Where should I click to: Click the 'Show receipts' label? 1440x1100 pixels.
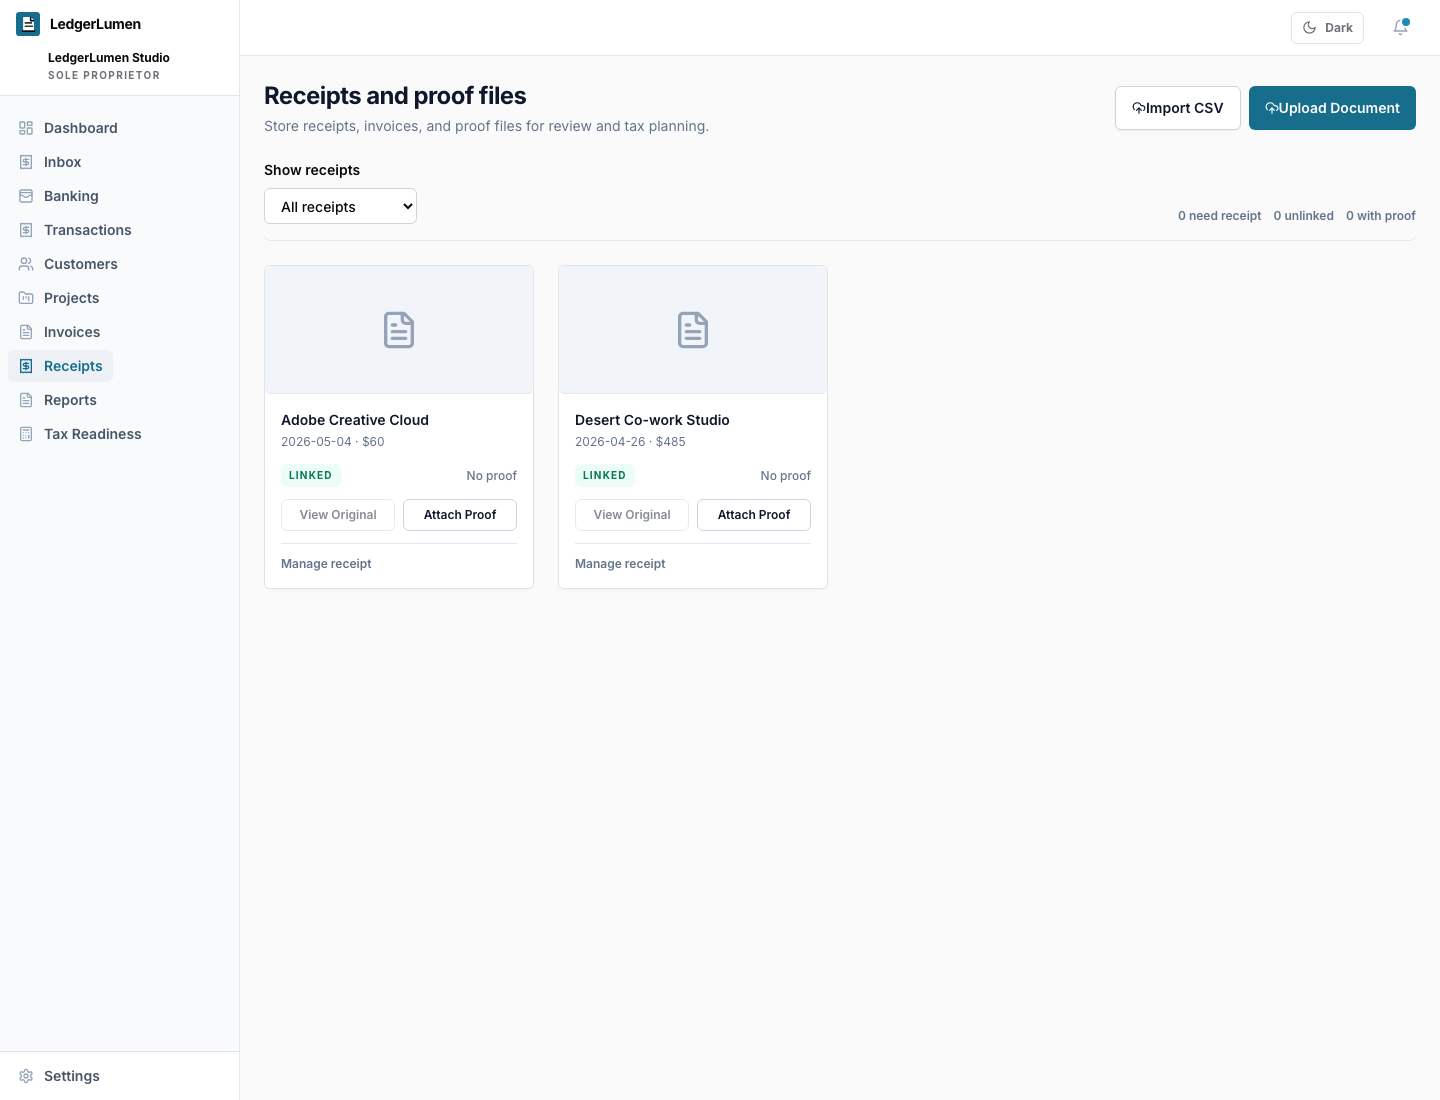[x=312, y=170]
